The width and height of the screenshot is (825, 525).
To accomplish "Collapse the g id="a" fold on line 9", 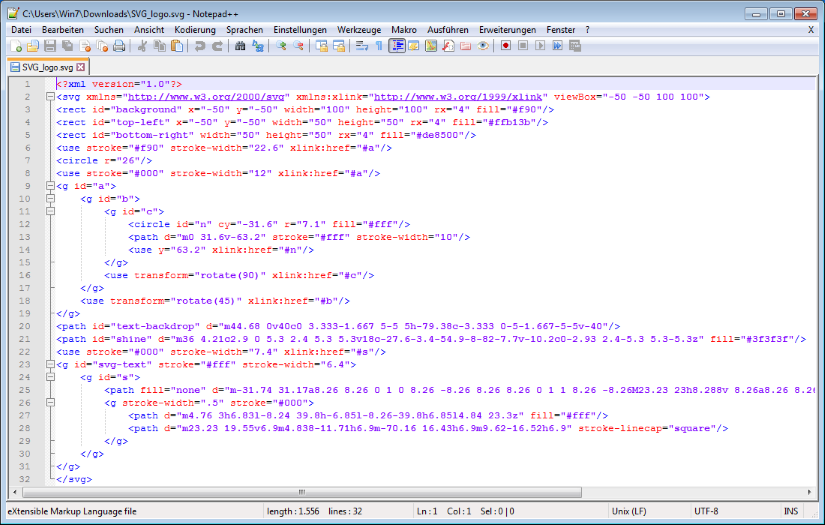I will click(48, 186).
